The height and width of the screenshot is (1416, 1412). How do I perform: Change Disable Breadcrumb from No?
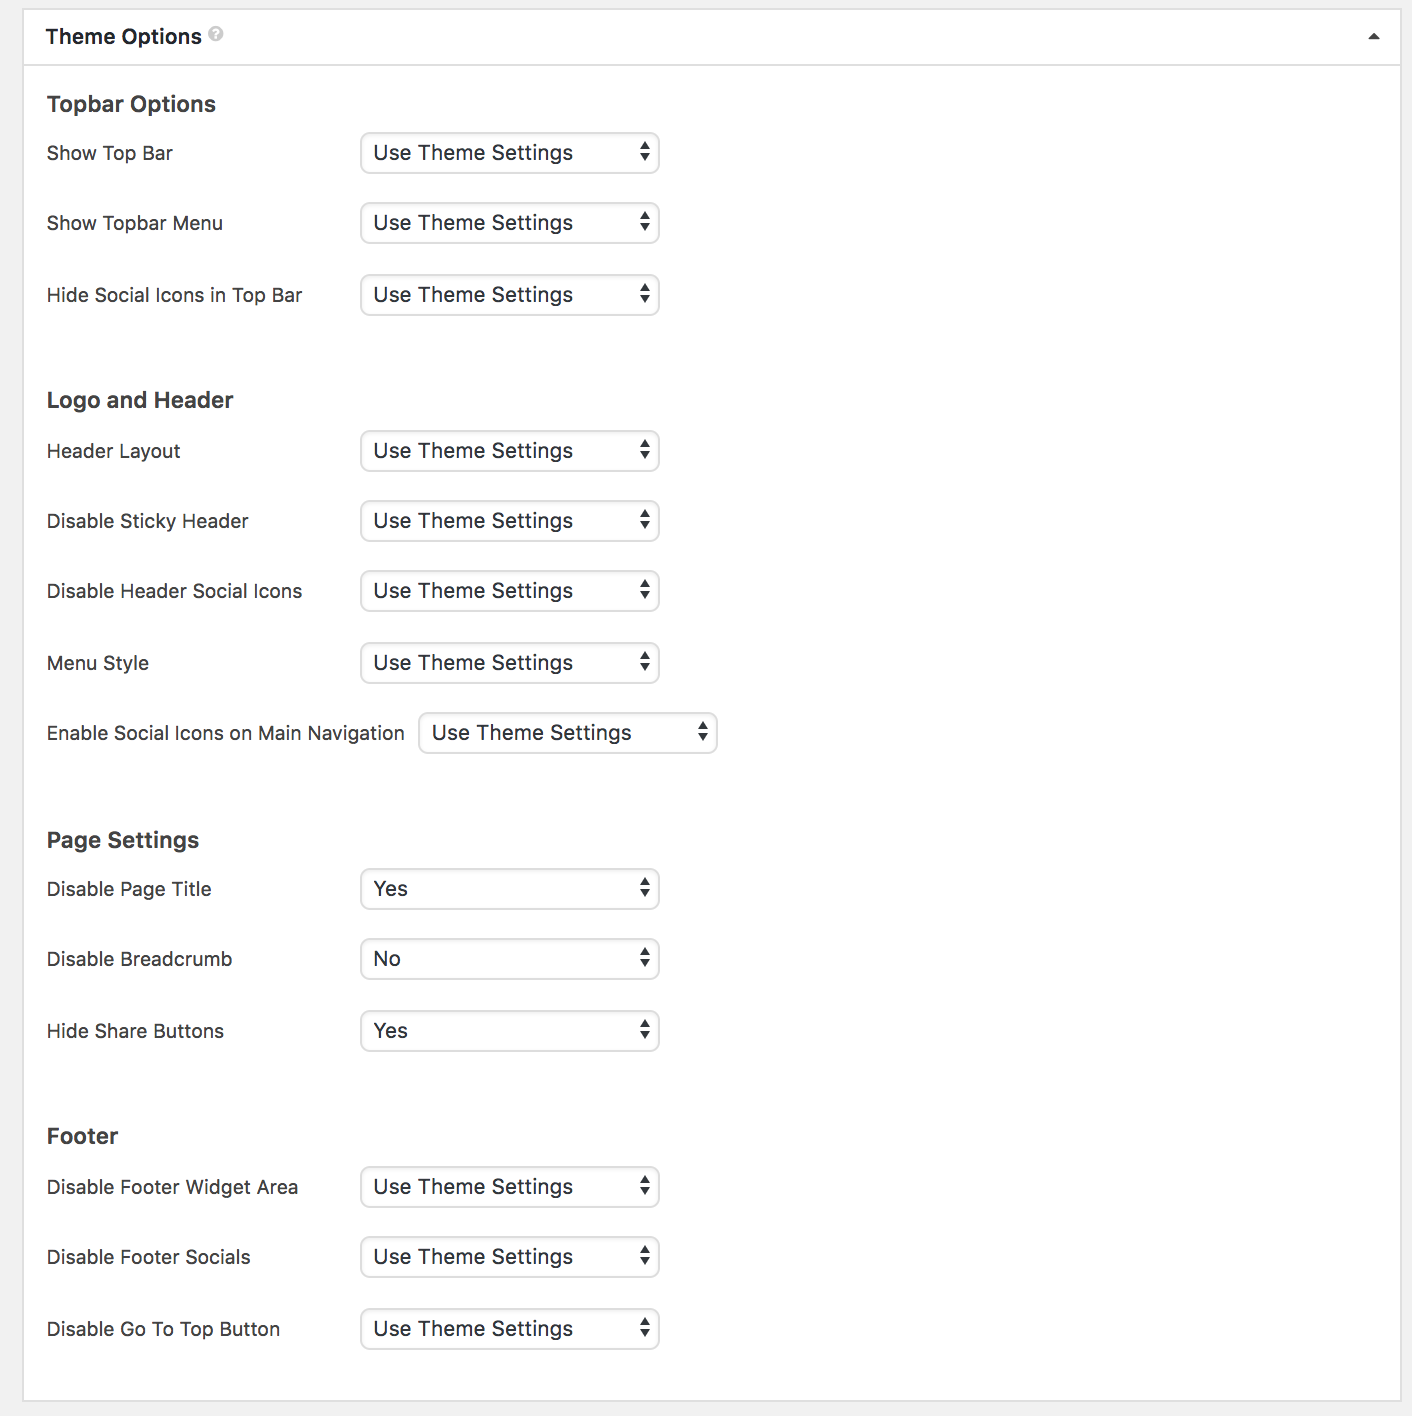coord(510,959)
